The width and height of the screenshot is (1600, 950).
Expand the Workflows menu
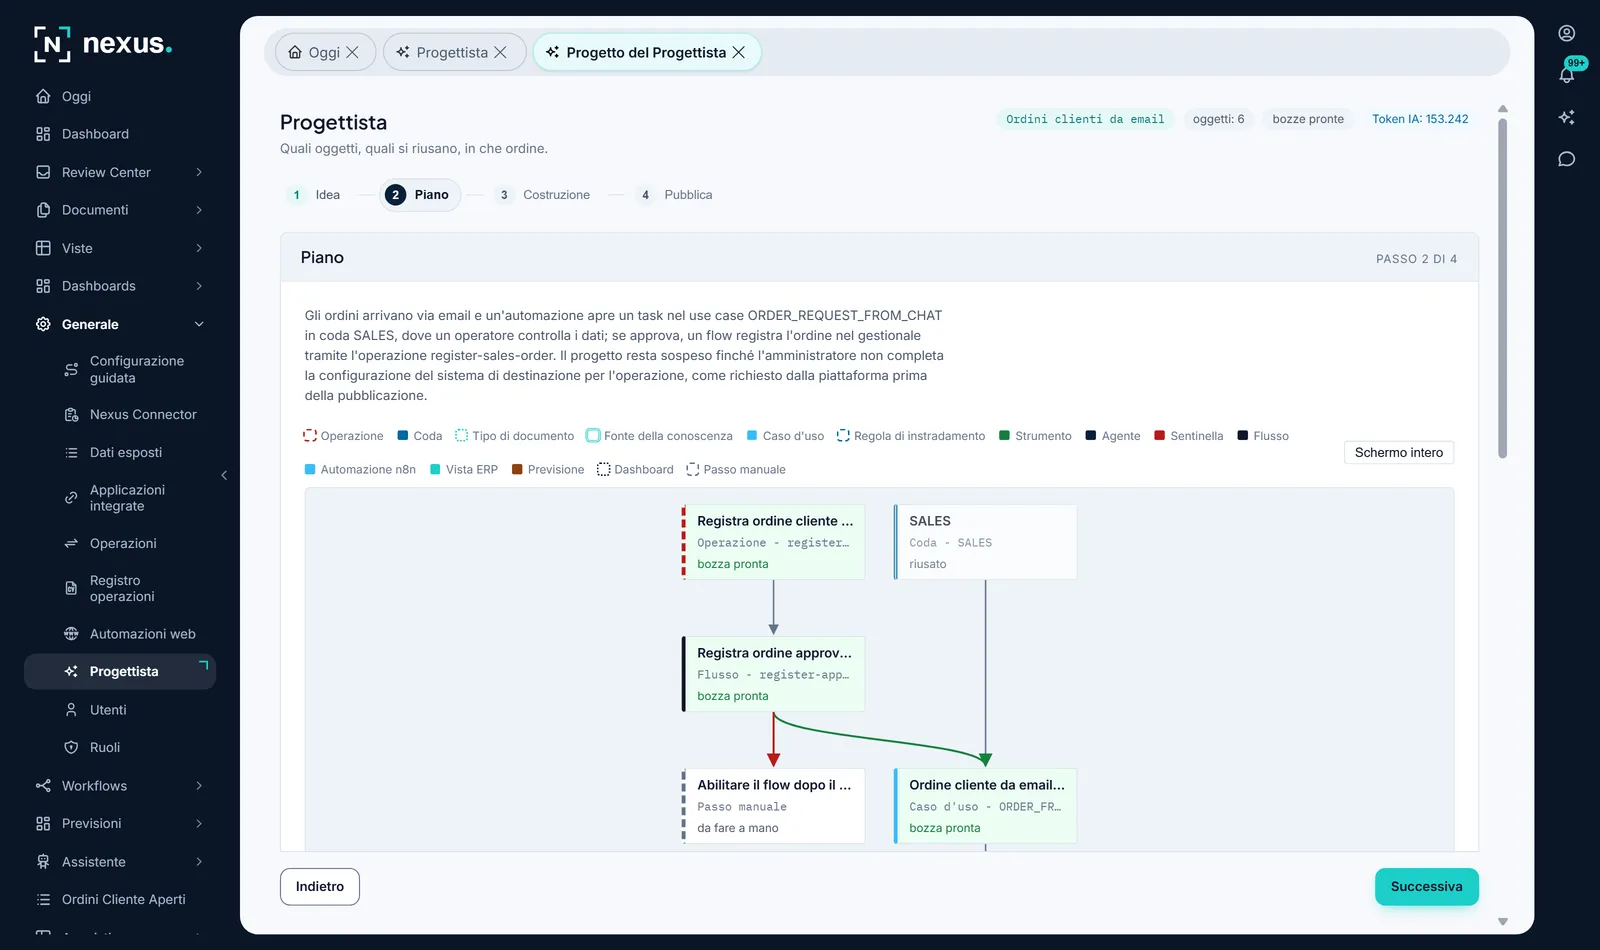tap(199, 786)
